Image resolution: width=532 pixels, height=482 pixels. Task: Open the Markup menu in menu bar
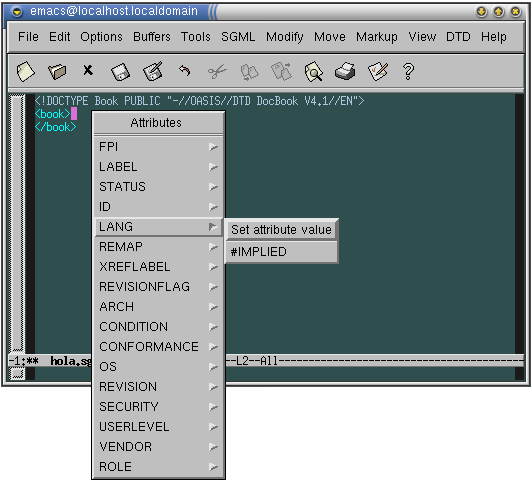(x=377, y=37)
